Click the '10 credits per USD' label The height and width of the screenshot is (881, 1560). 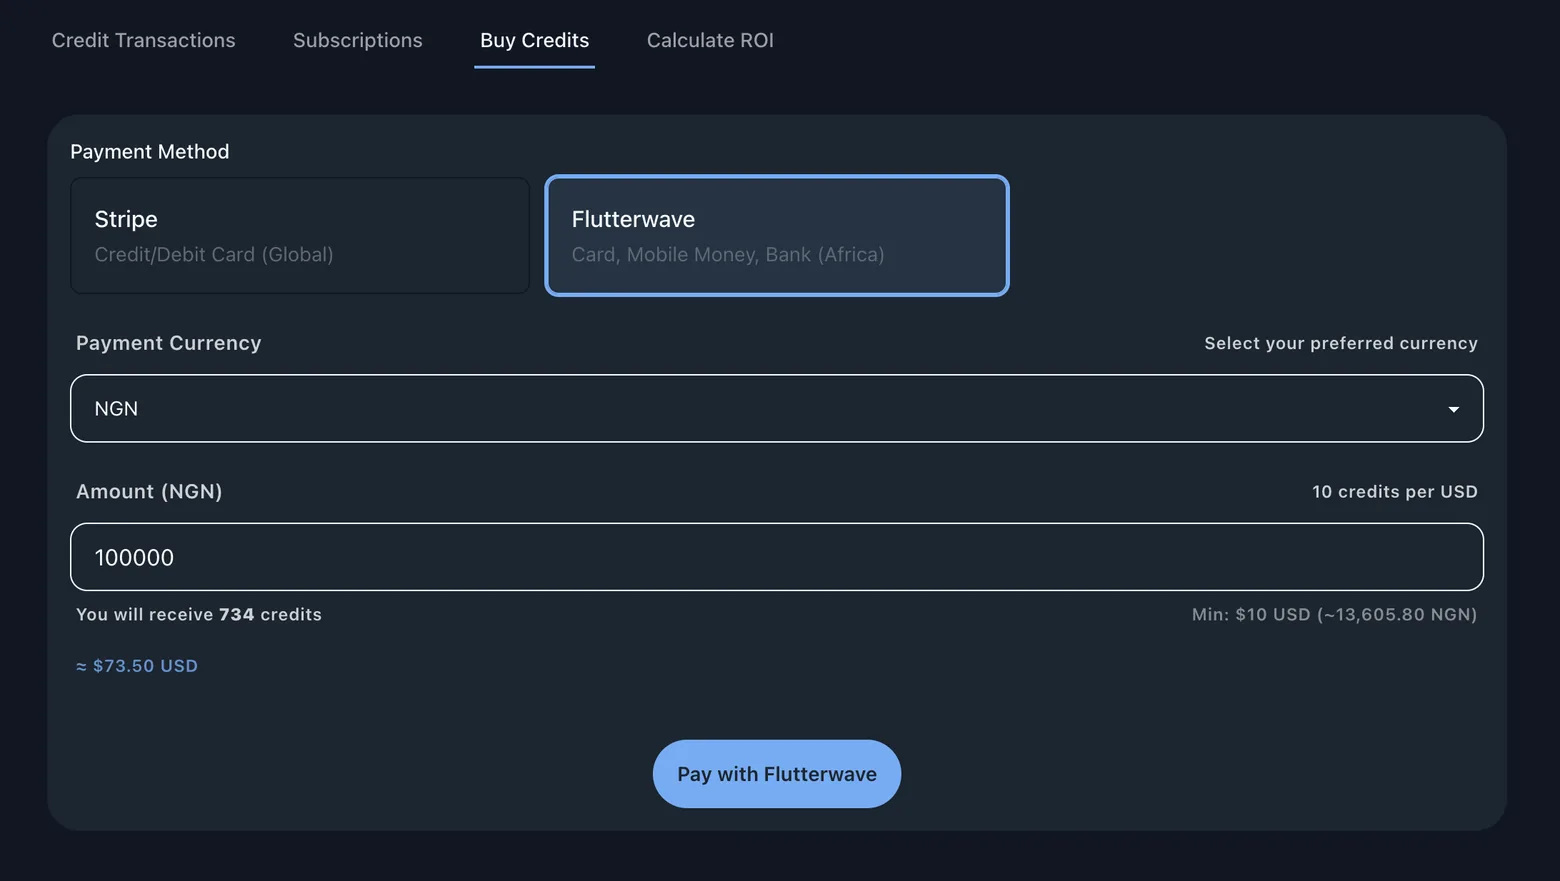point(1395,491)
